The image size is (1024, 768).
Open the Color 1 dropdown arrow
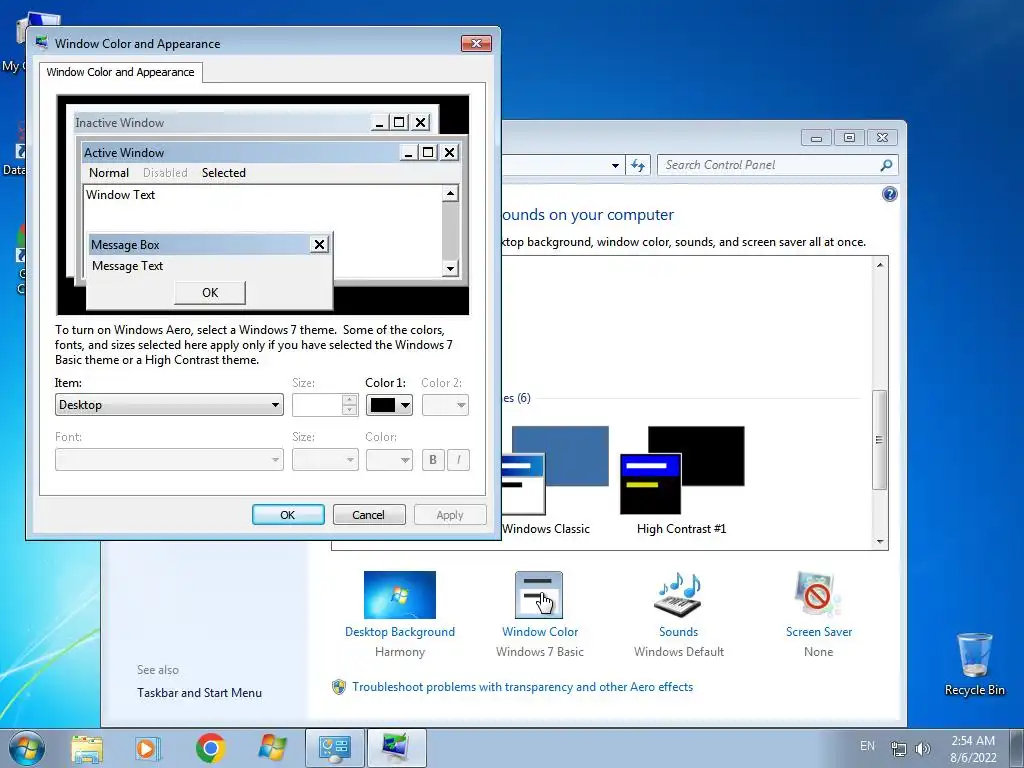click(x=406, y=406)
